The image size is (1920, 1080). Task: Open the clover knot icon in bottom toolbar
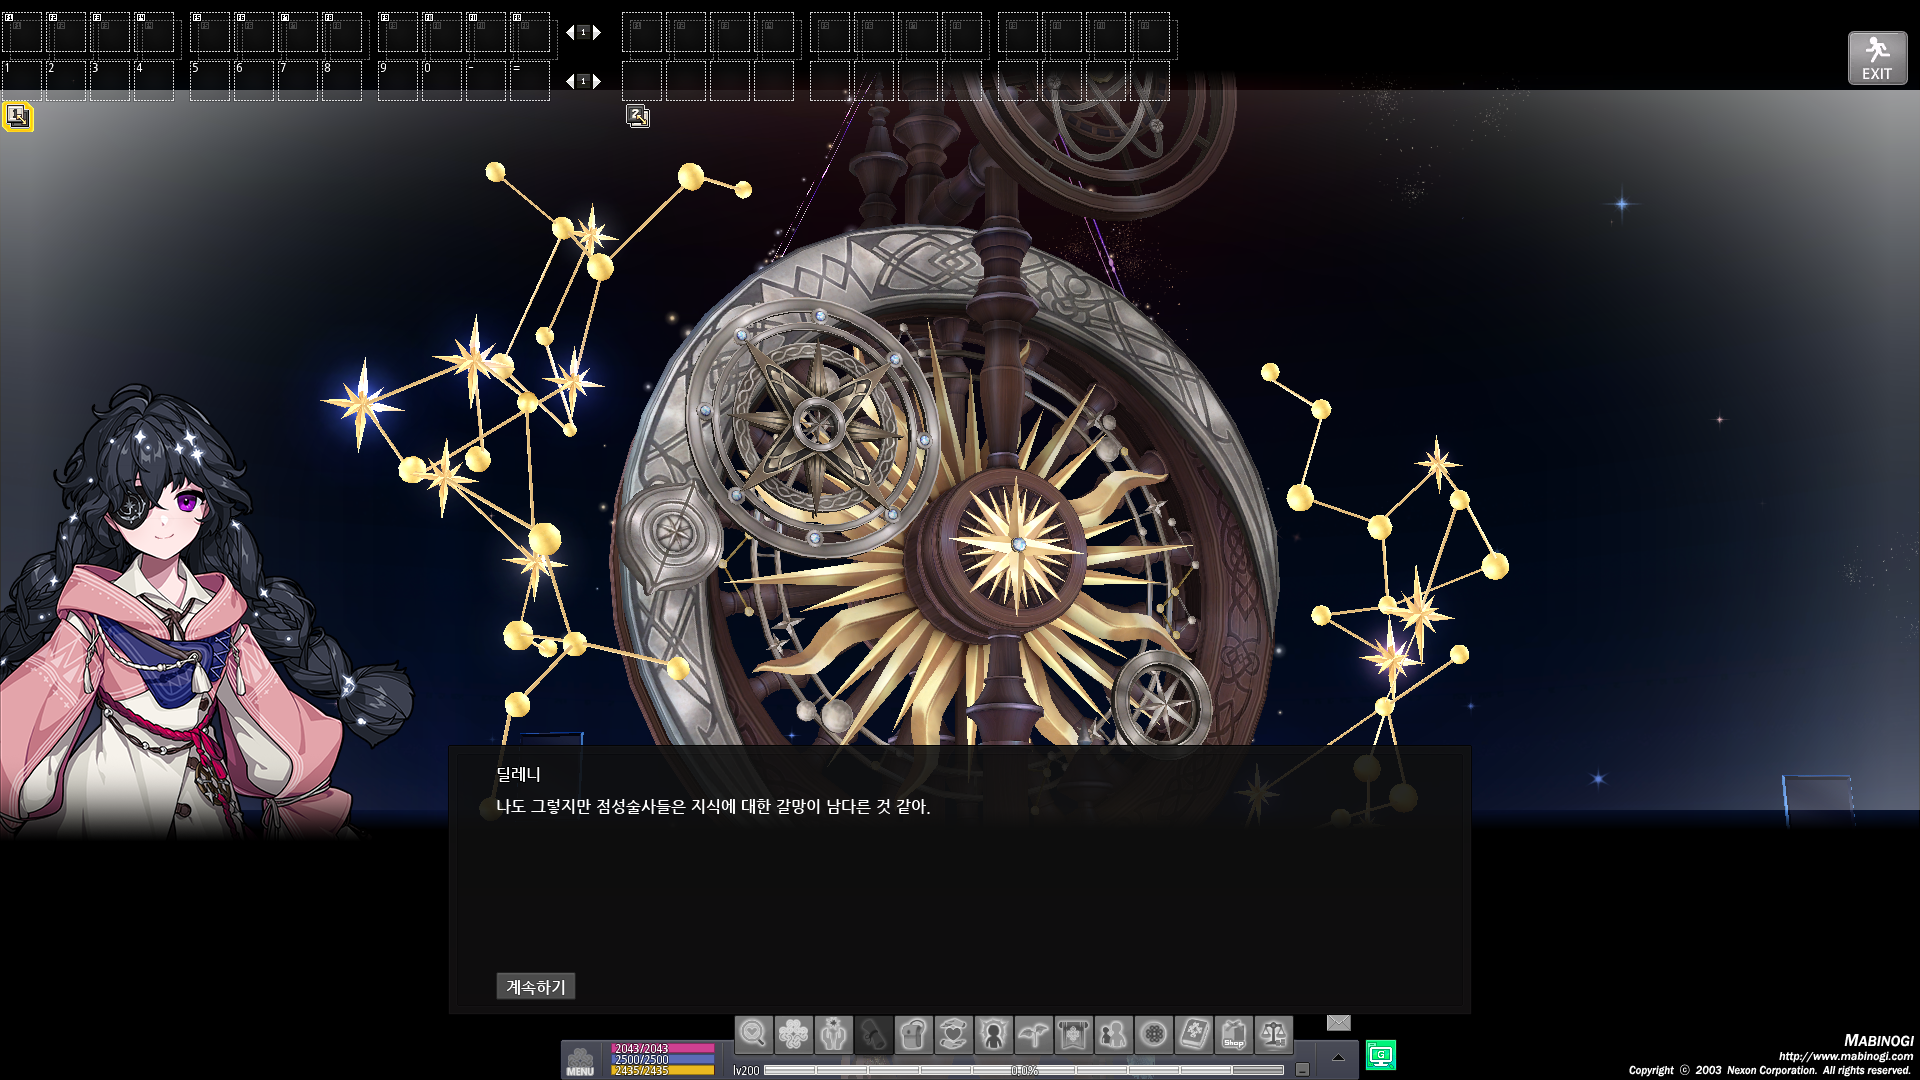[x=794, y=1034]
